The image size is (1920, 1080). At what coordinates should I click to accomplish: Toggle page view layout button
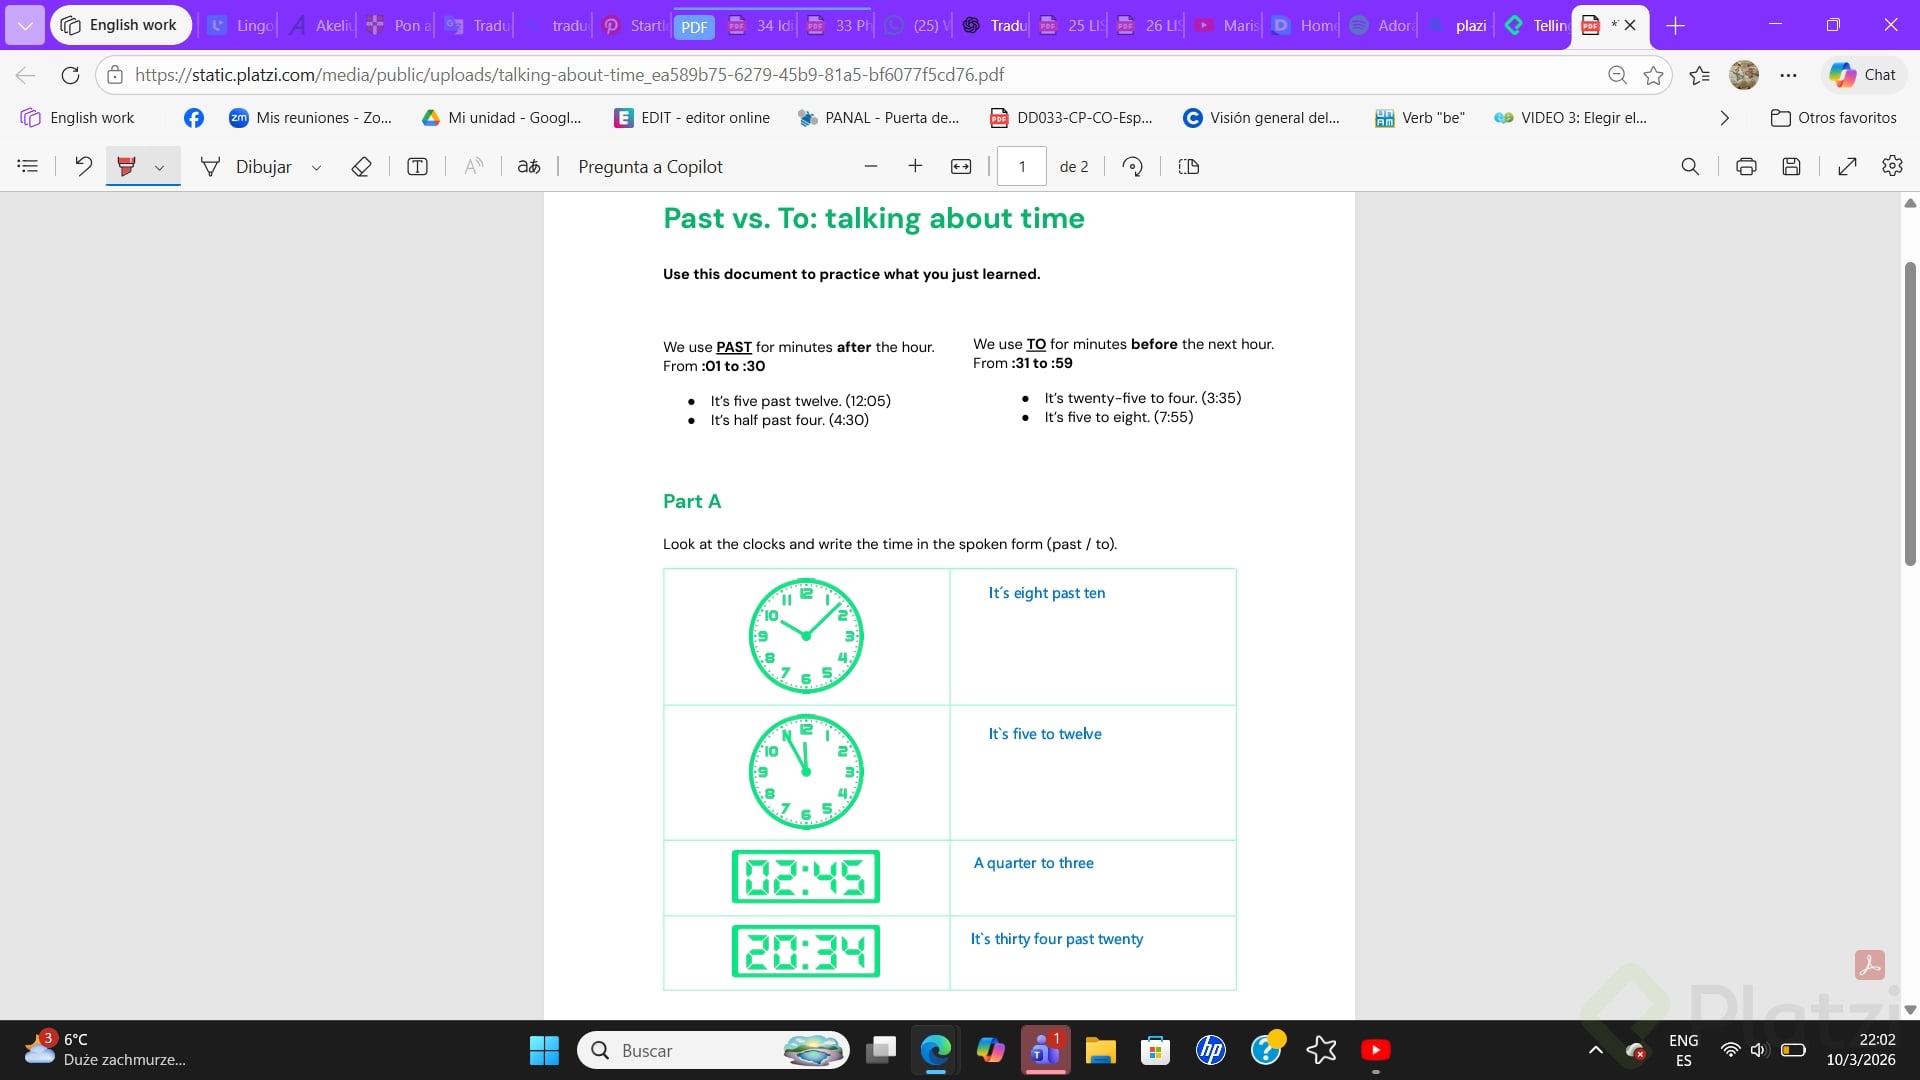coord(1188,167)
